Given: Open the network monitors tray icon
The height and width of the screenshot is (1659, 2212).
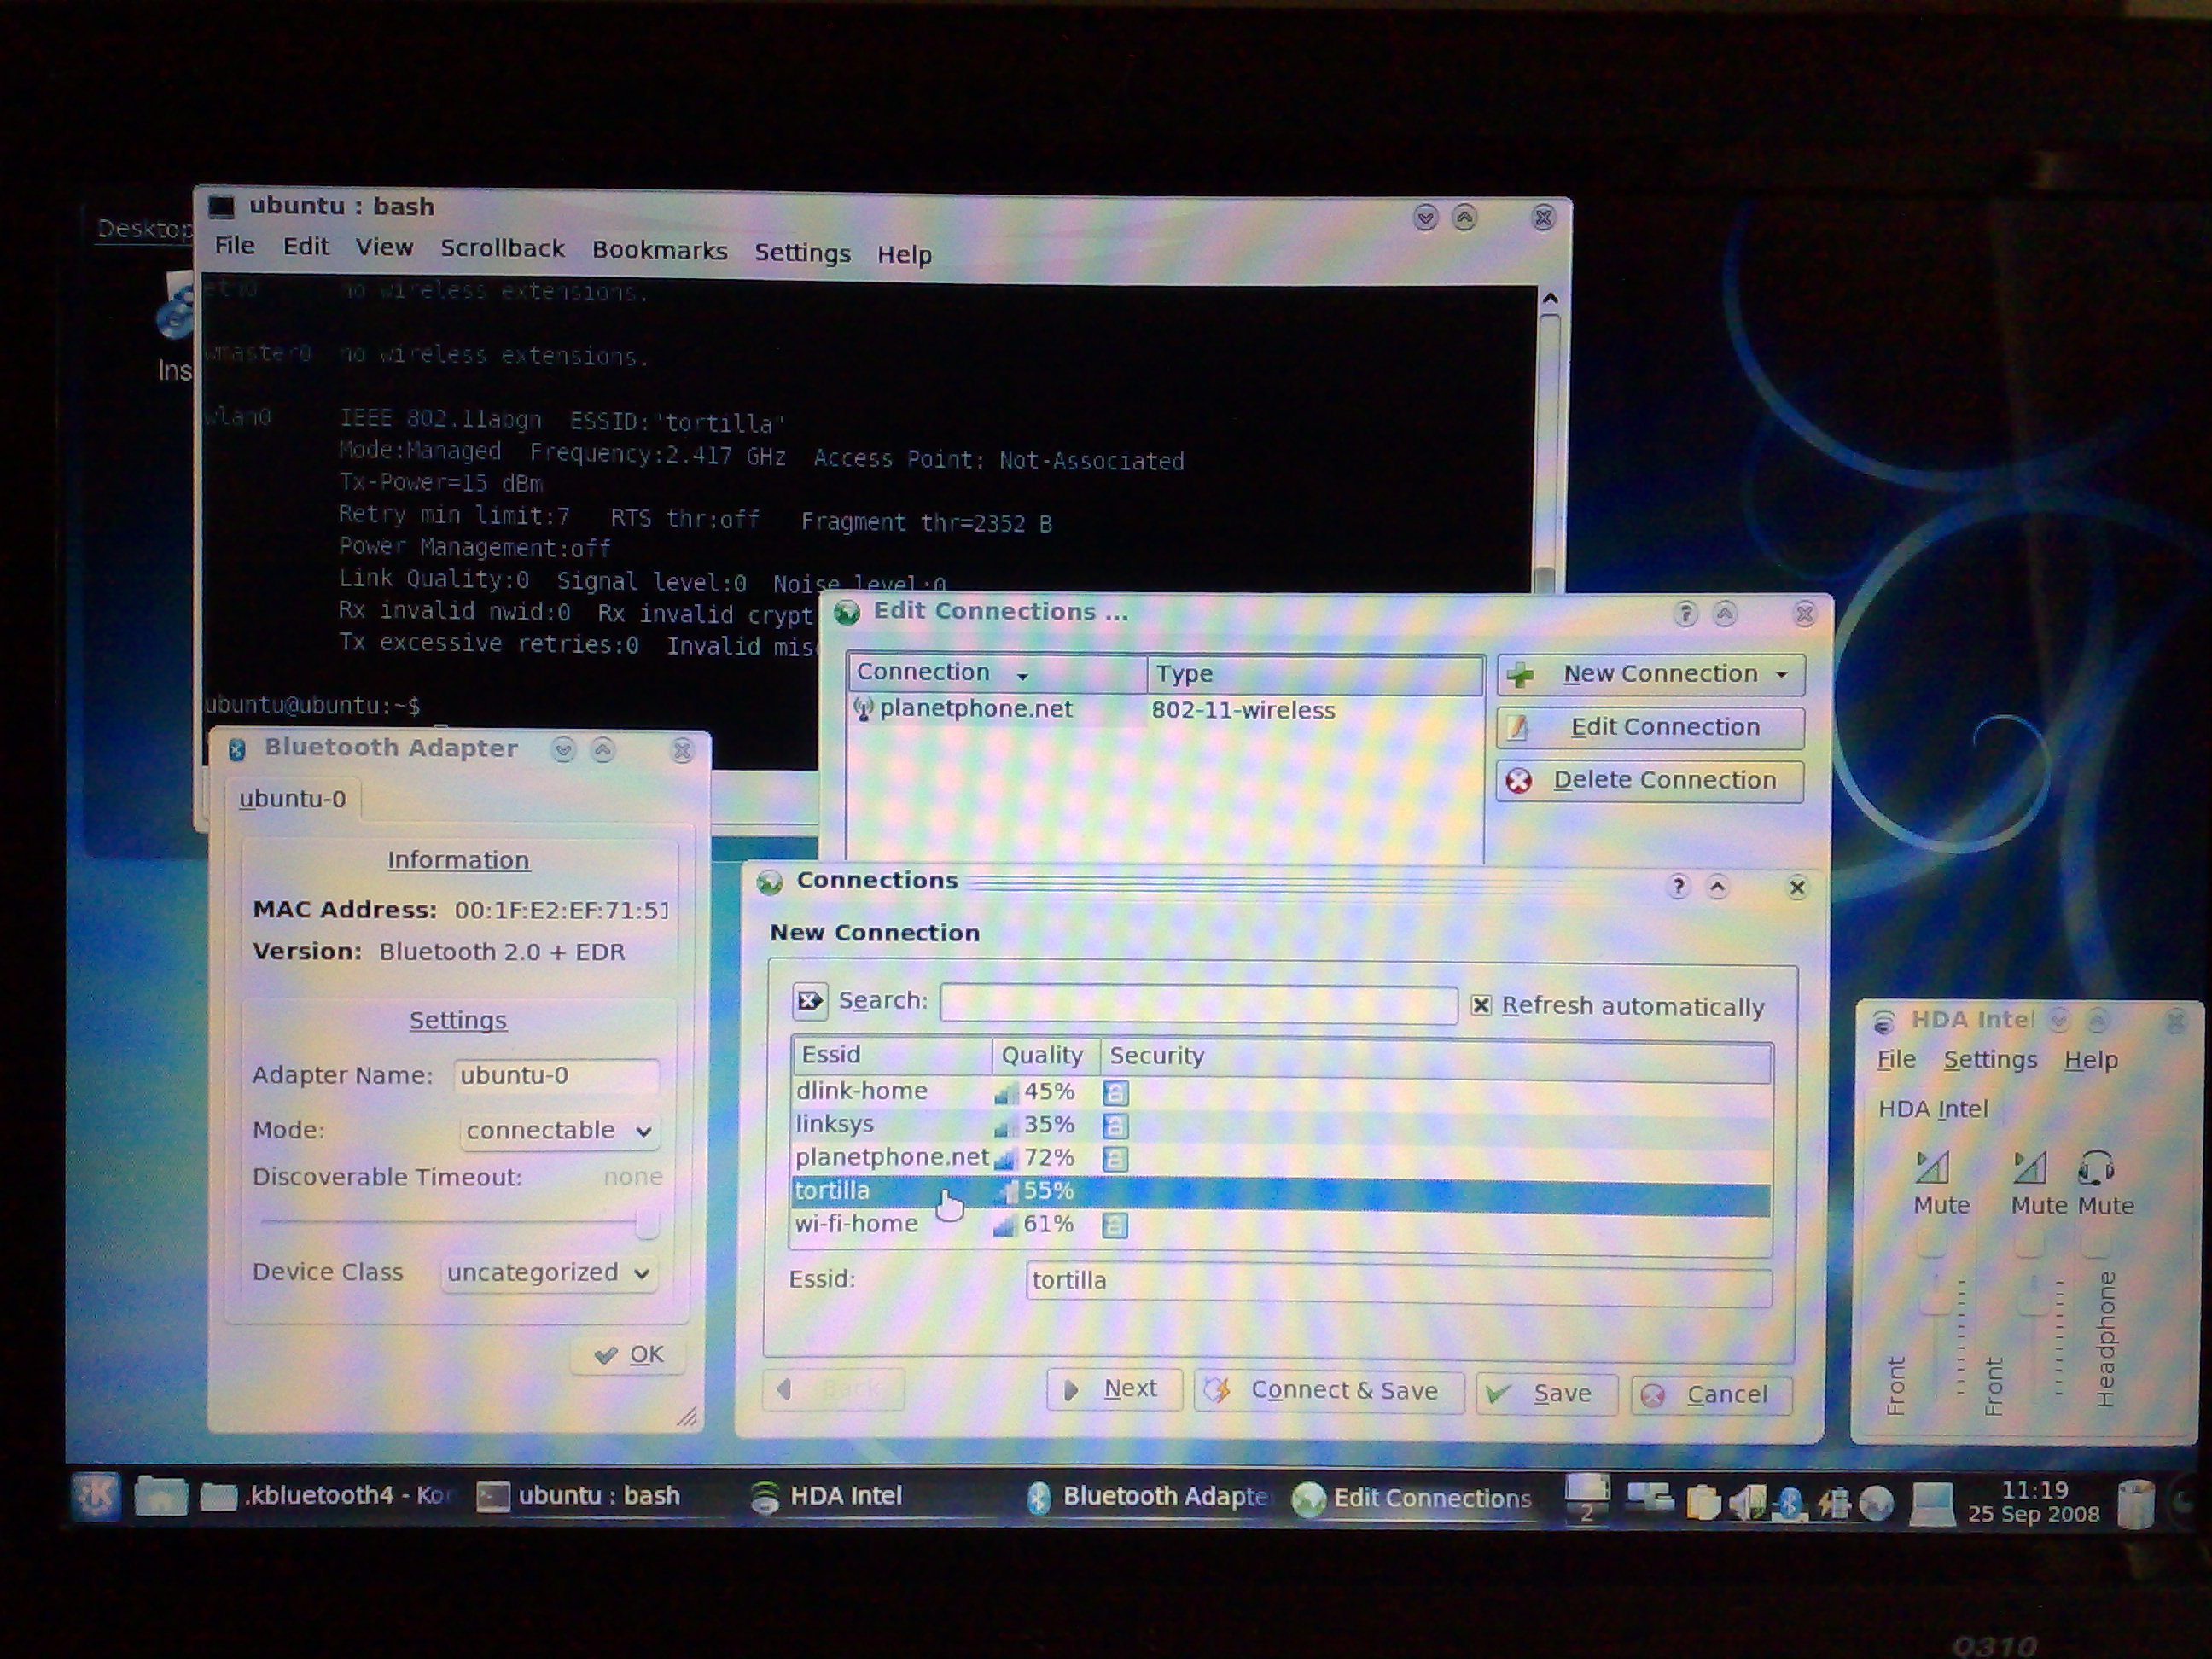Looking at the screenshot, I should [x=1649, y=1498].
